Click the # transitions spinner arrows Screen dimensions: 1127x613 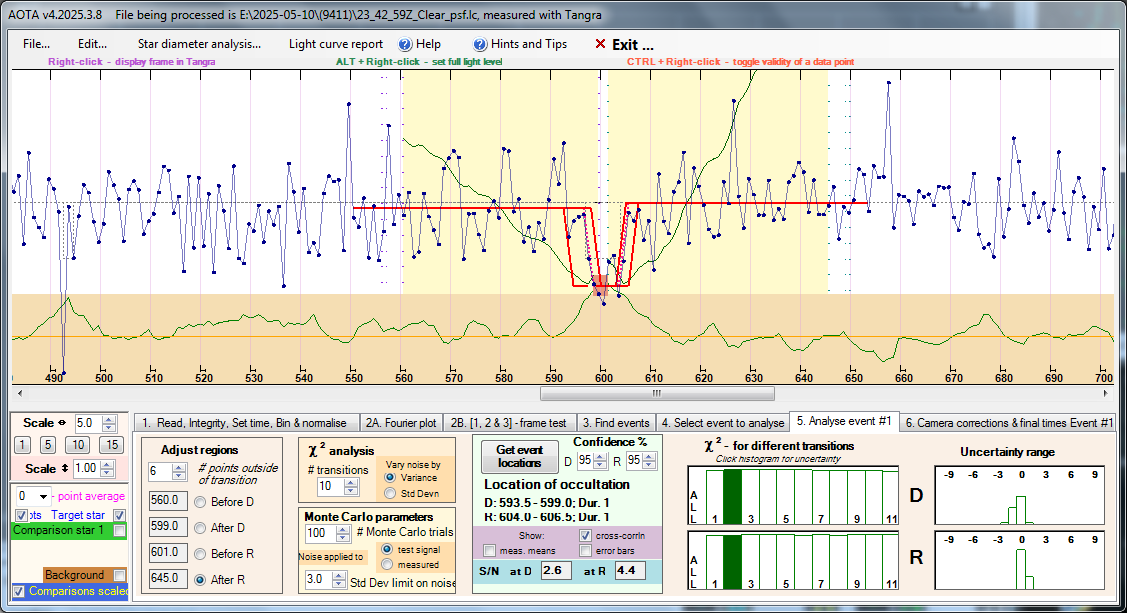pos(351,486)
